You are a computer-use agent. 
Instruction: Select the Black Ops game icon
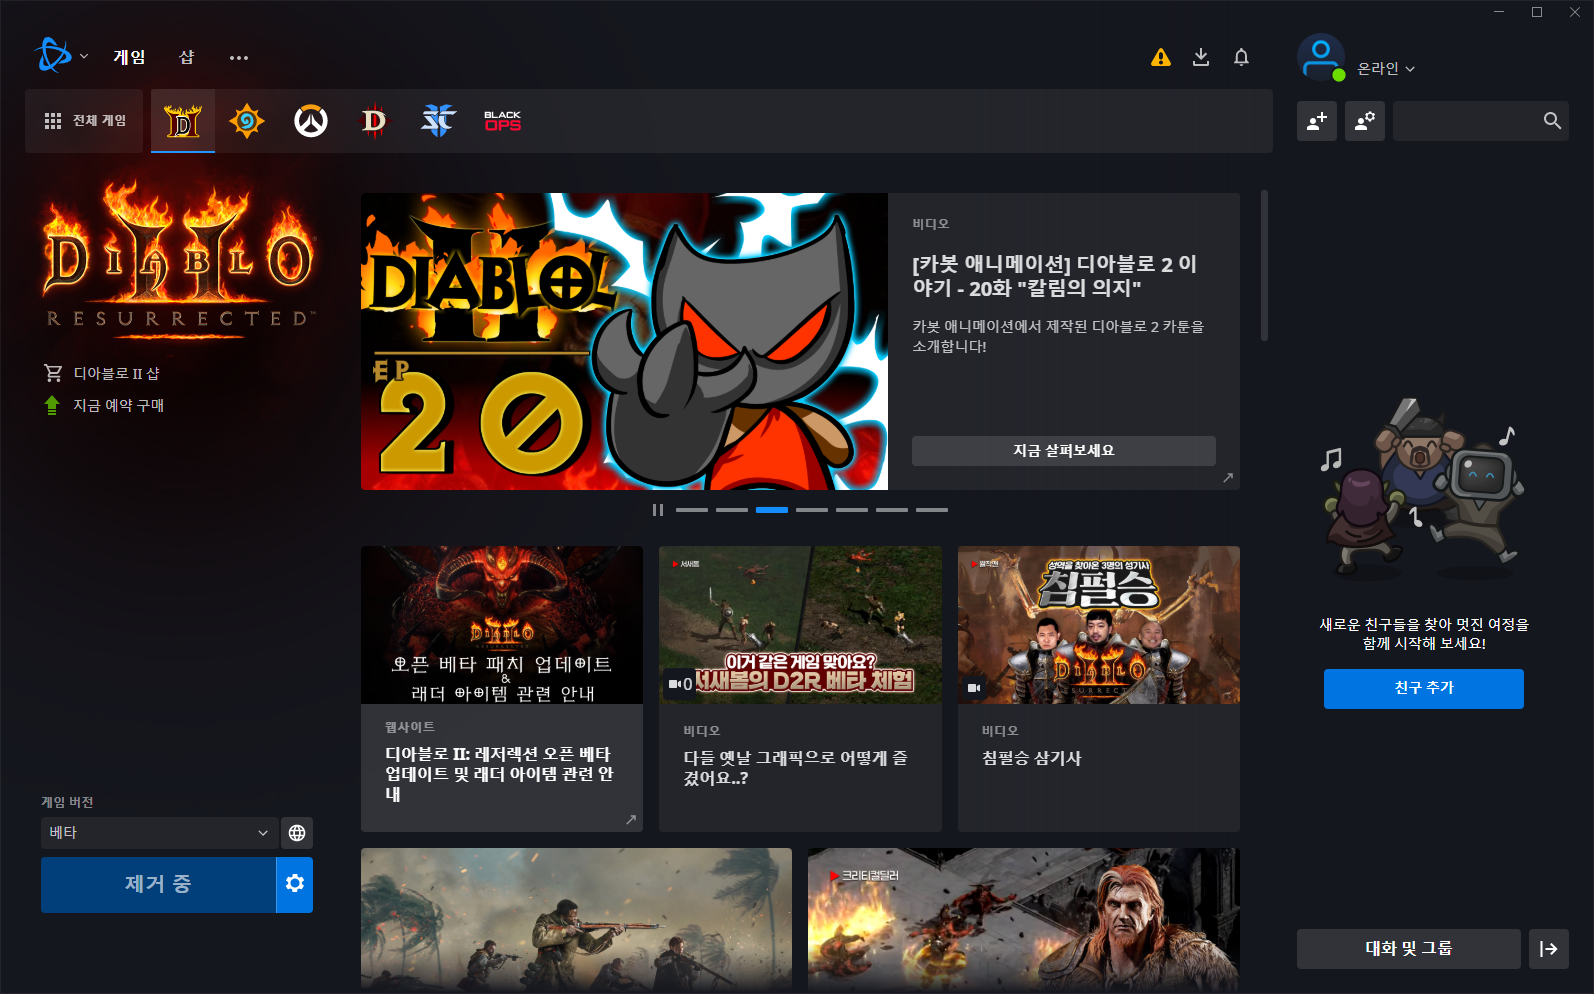coord(503,121)
